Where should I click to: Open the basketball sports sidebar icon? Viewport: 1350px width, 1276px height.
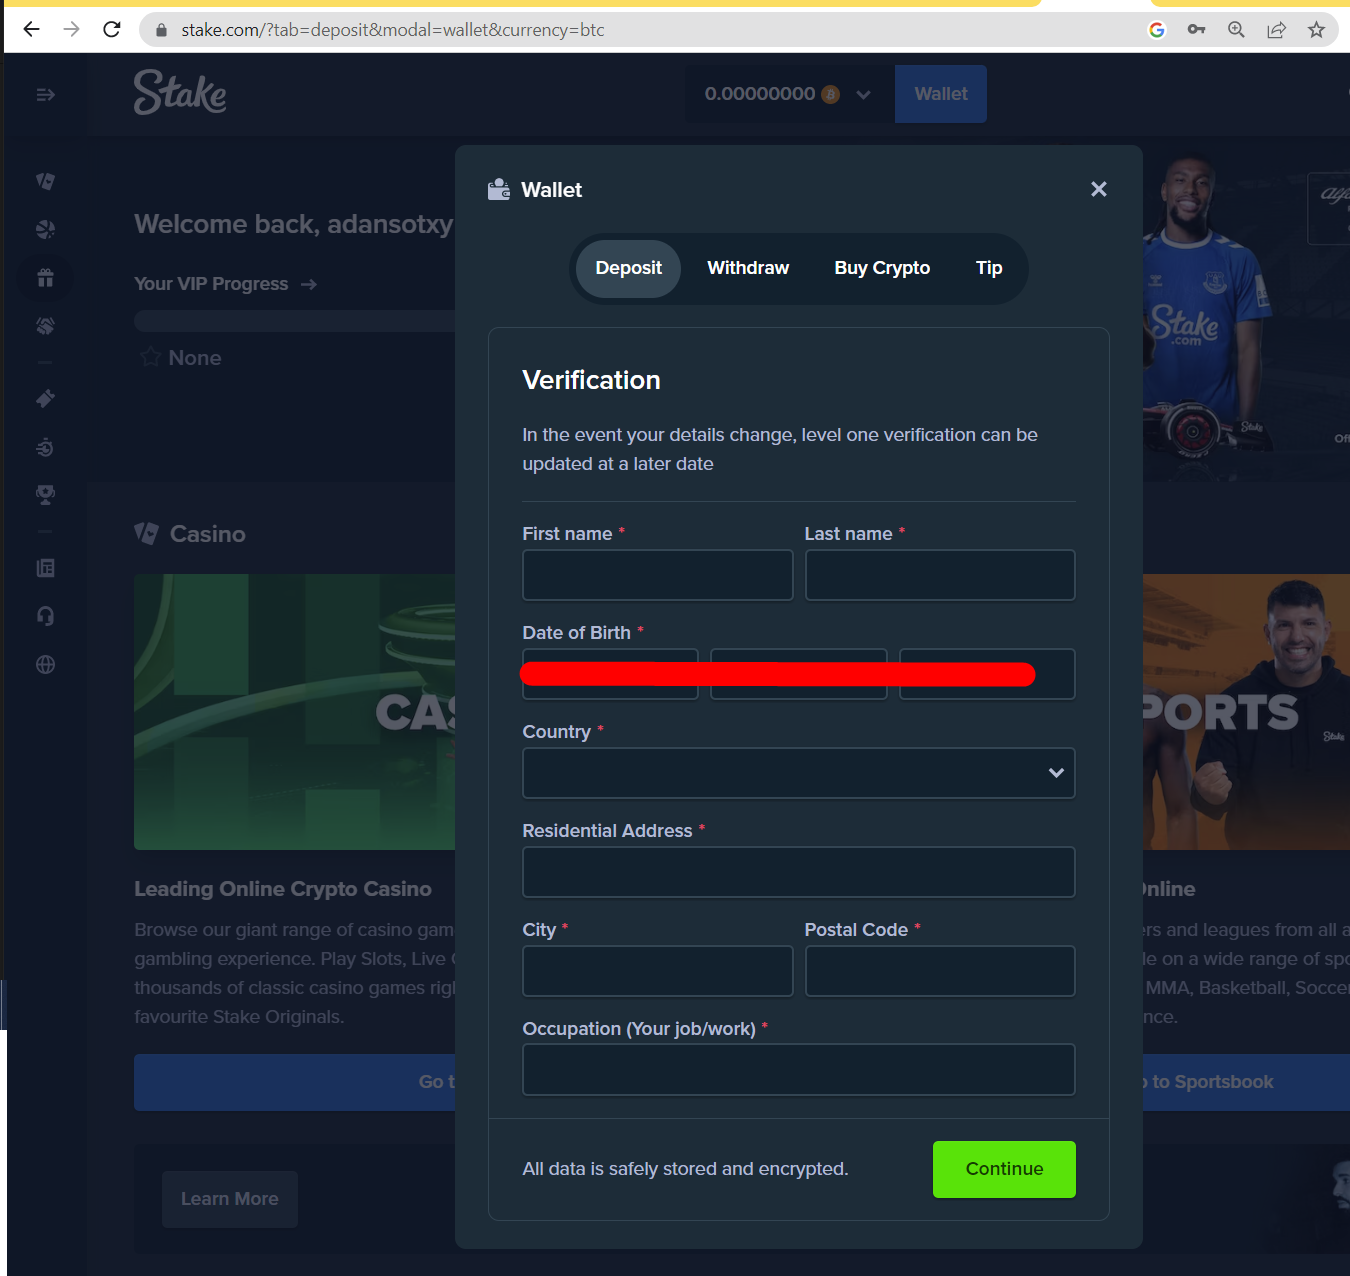point(45,229)
